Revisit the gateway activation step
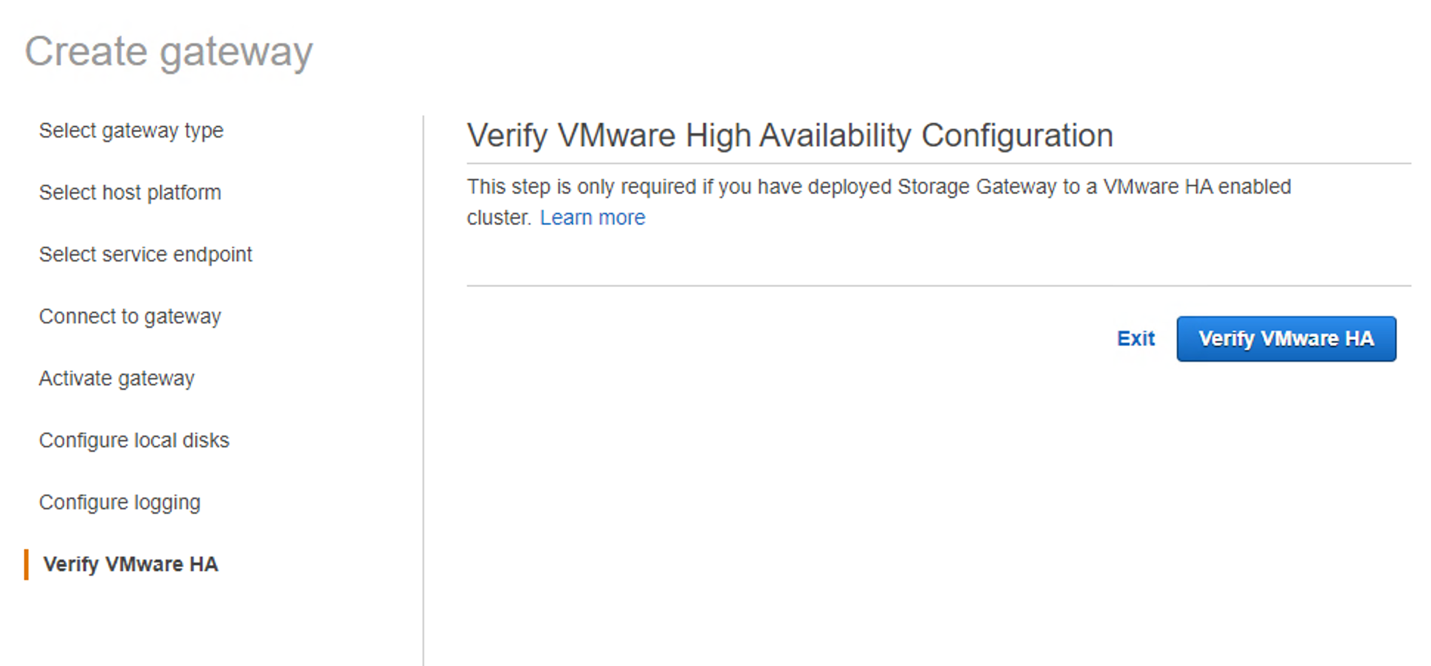Screen dimensions: 1431x666 [x=116, y=378]
